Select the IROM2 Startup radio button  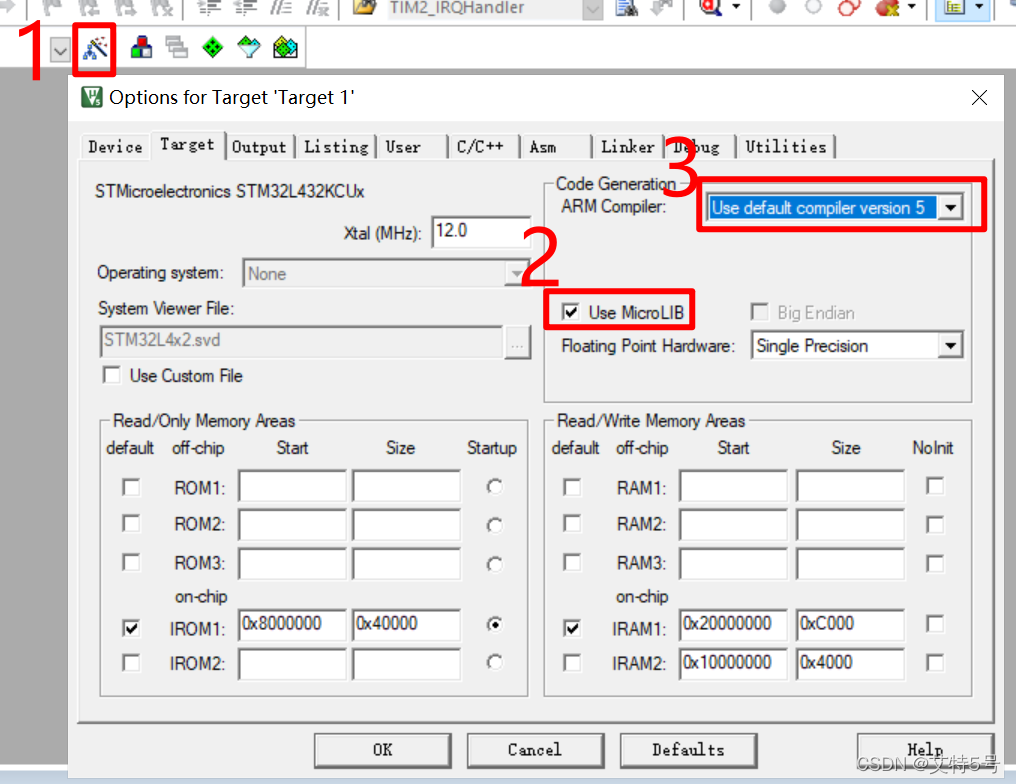pos(494,662)
